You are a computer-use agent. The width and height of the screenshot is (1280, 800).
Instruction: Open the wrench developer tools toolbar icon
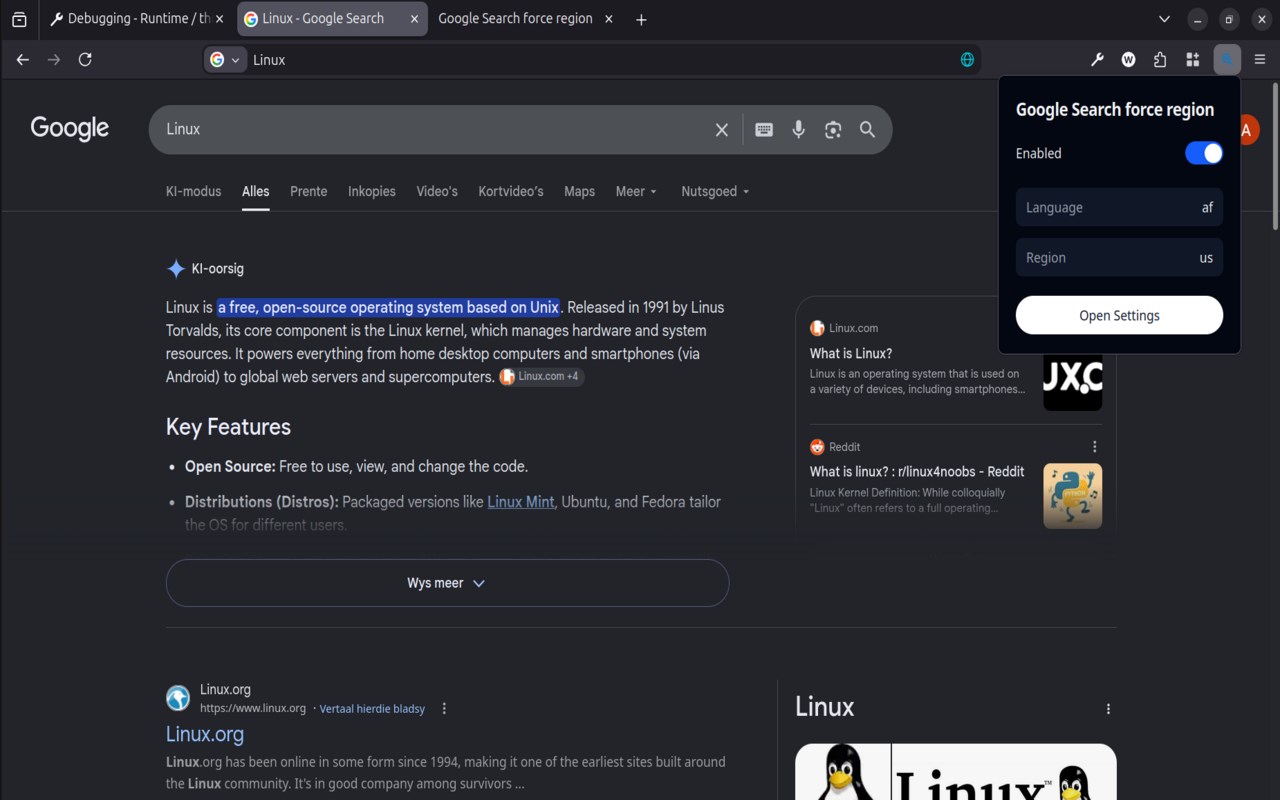pos(1097,60)
